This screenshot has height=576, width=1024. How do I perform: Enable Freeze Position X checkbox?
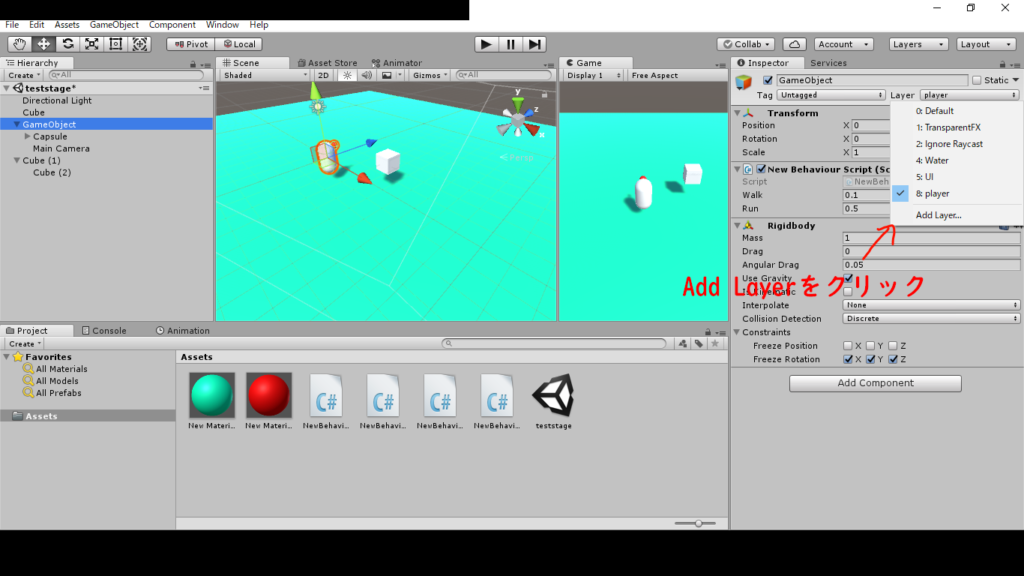pos(847,346)
